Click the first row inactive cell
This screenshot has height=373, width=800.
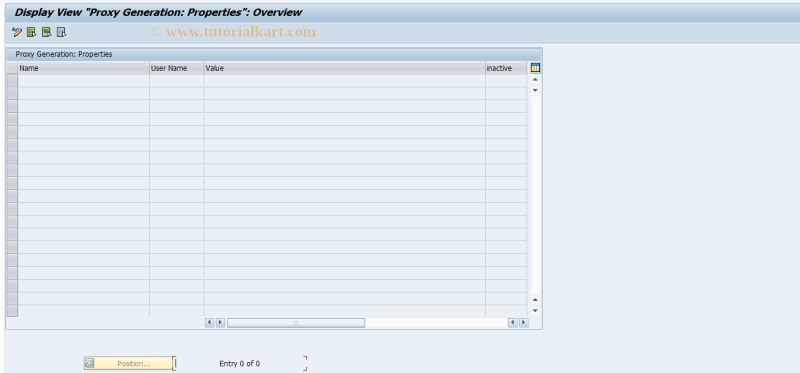pos(506,81)
